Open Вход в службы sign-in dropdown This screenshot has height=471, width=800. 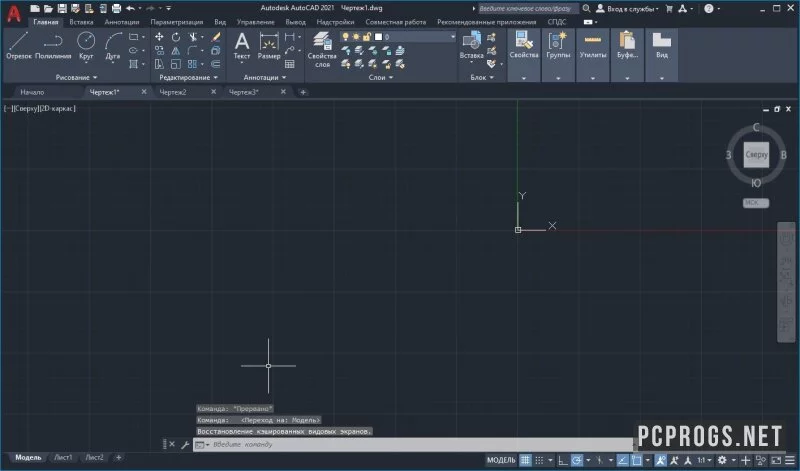[628, 8]
